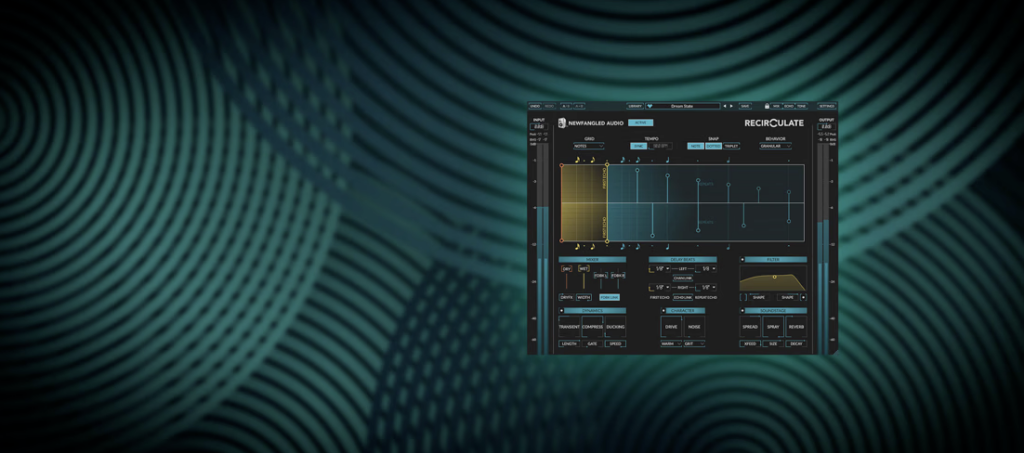Click the Spread control
The image size is (1024, 453).
(x=750, y=326)
